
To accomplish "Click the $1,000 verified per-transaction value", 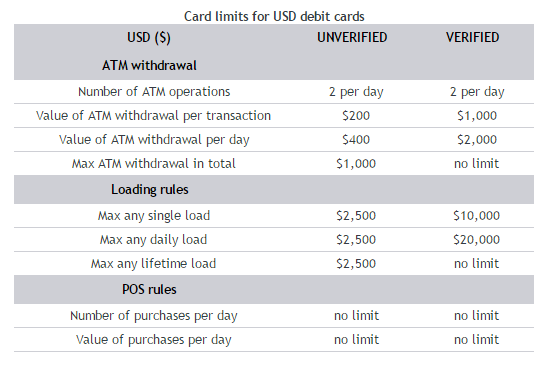I will click(477, 116).
